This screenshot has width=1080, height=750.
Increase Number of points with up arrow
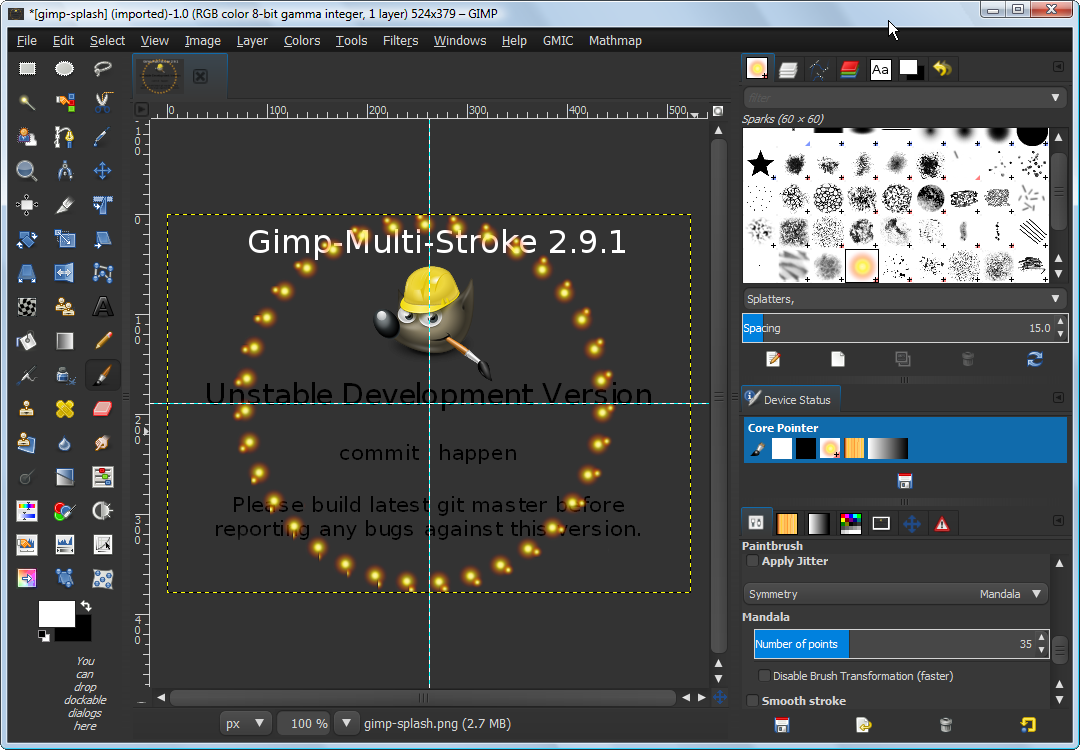click(x=1041, y=638)
